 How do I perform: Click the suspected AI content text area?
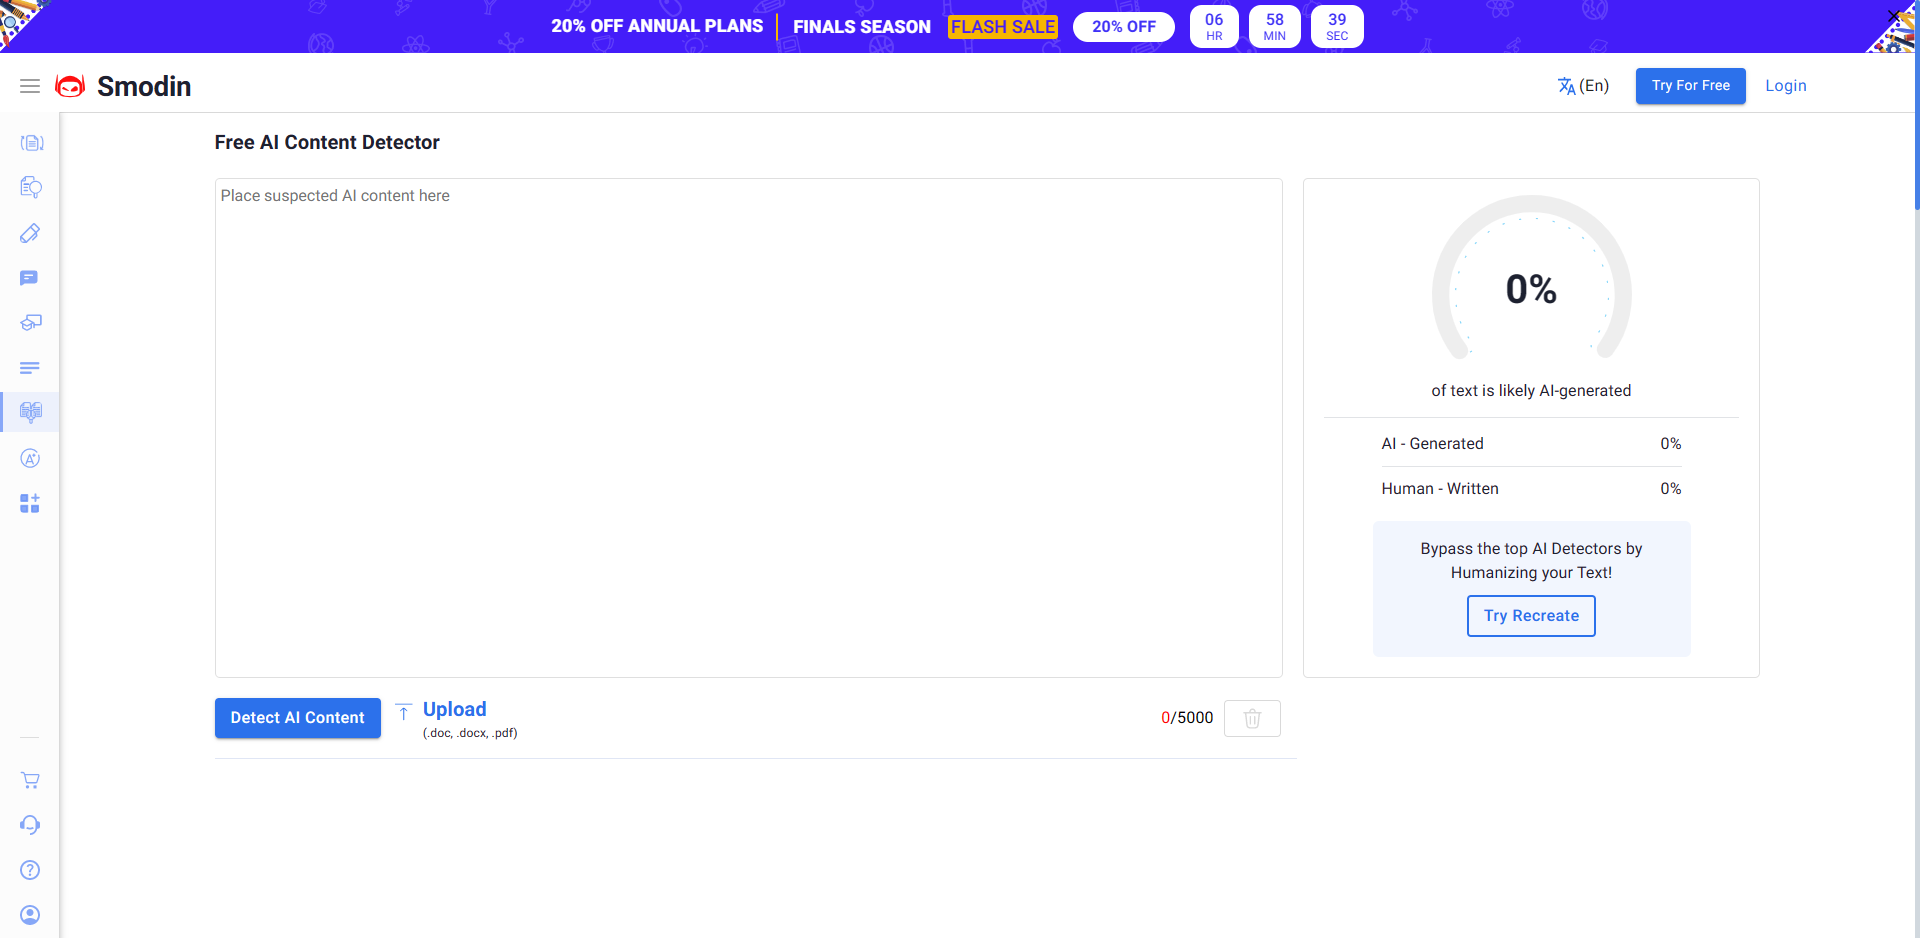pos(748,427)
